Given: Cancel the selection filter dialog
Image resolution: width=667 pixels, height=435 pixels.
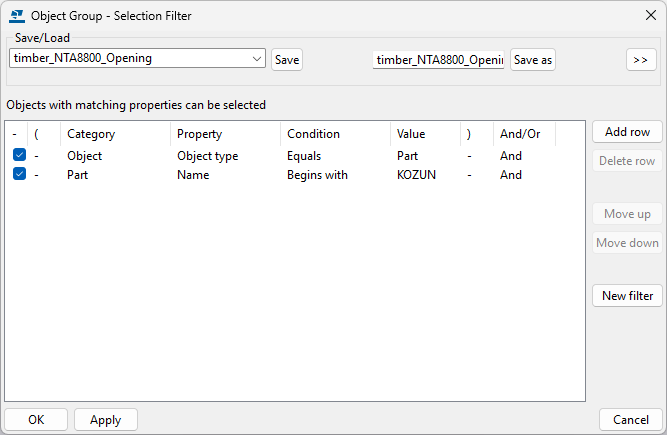Looking at the screenshot, I should pos(630,420).
